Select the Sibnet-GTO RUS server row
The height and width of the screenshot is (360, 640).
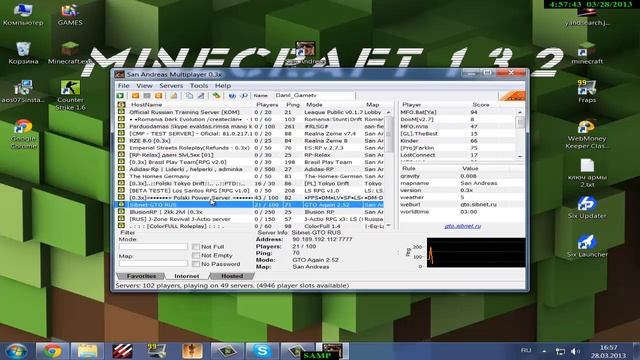coord(250,205)
